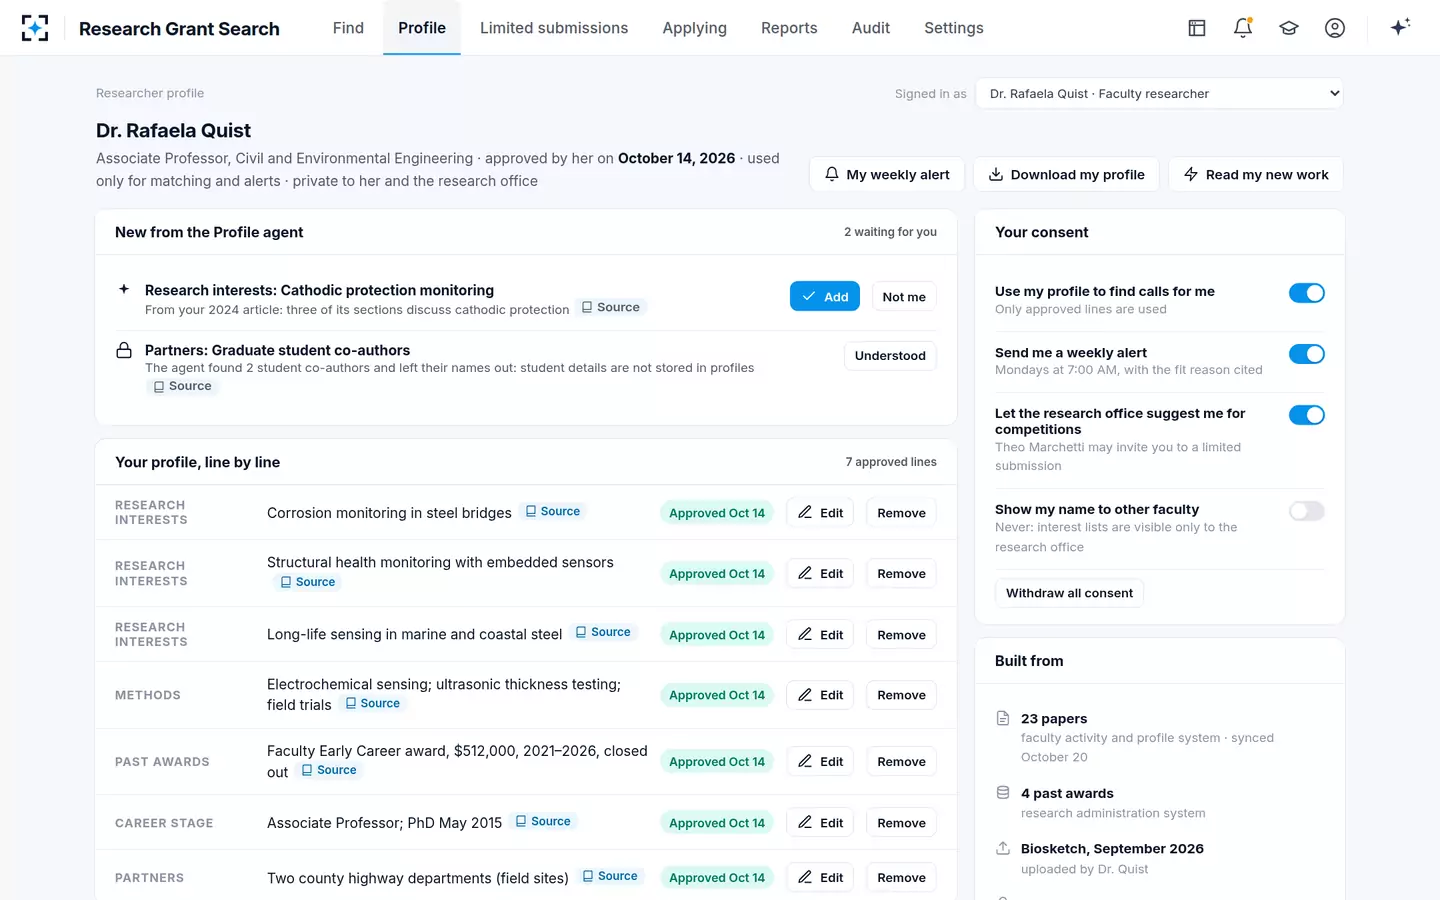1440x900 pixels.
Task: Edit the Corrosion monitoring in steel bridges line
Action: click(x=820, y=513)
